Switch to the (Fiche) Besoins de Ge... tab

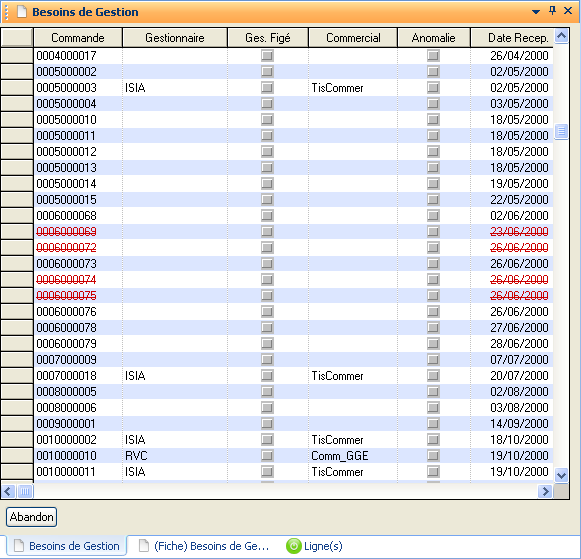tap(204, 546)
